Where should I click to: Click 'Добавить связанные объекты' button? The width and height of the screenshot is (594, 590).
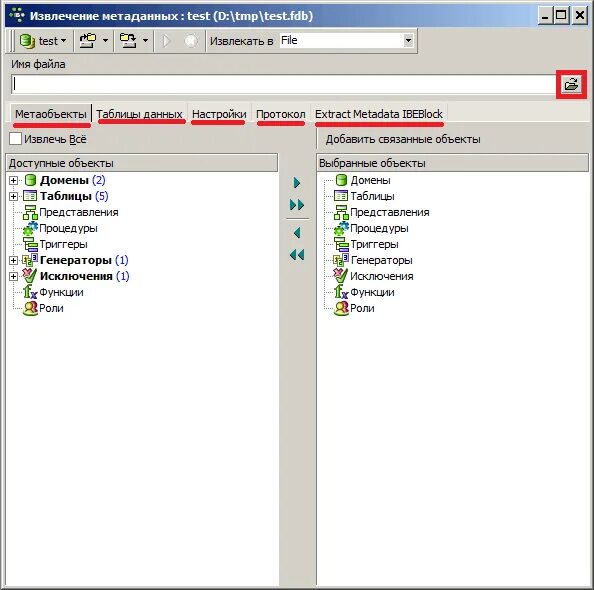click(403, 139)
